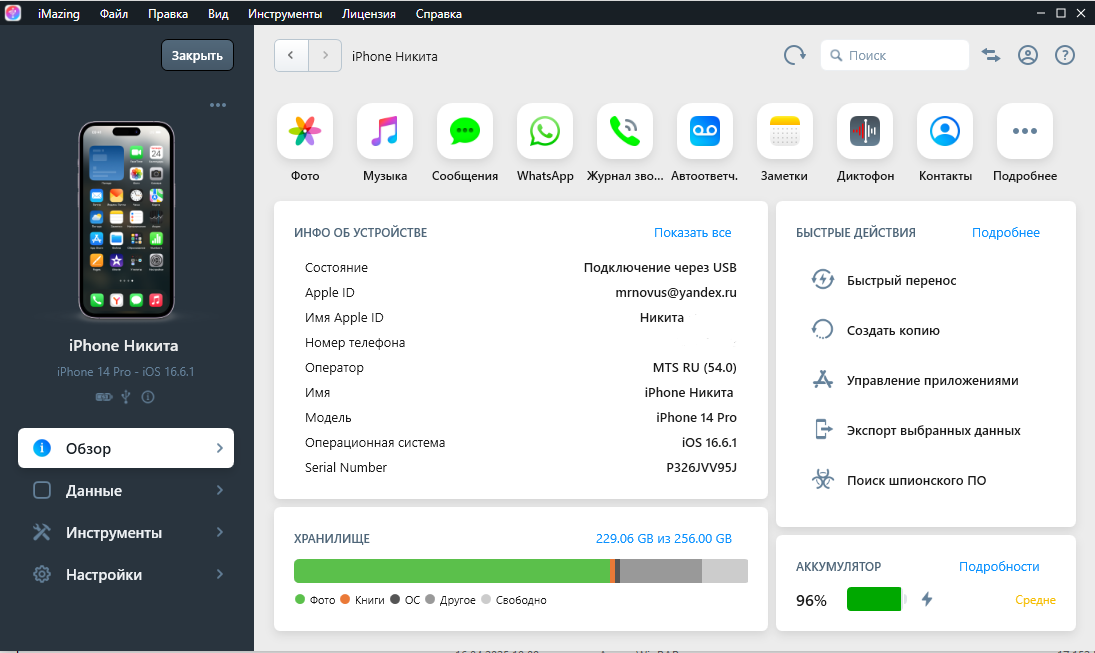Click the device info icon under iPhone name
Viewport: 1095px width, 653px height.
[x=148, y=397]
